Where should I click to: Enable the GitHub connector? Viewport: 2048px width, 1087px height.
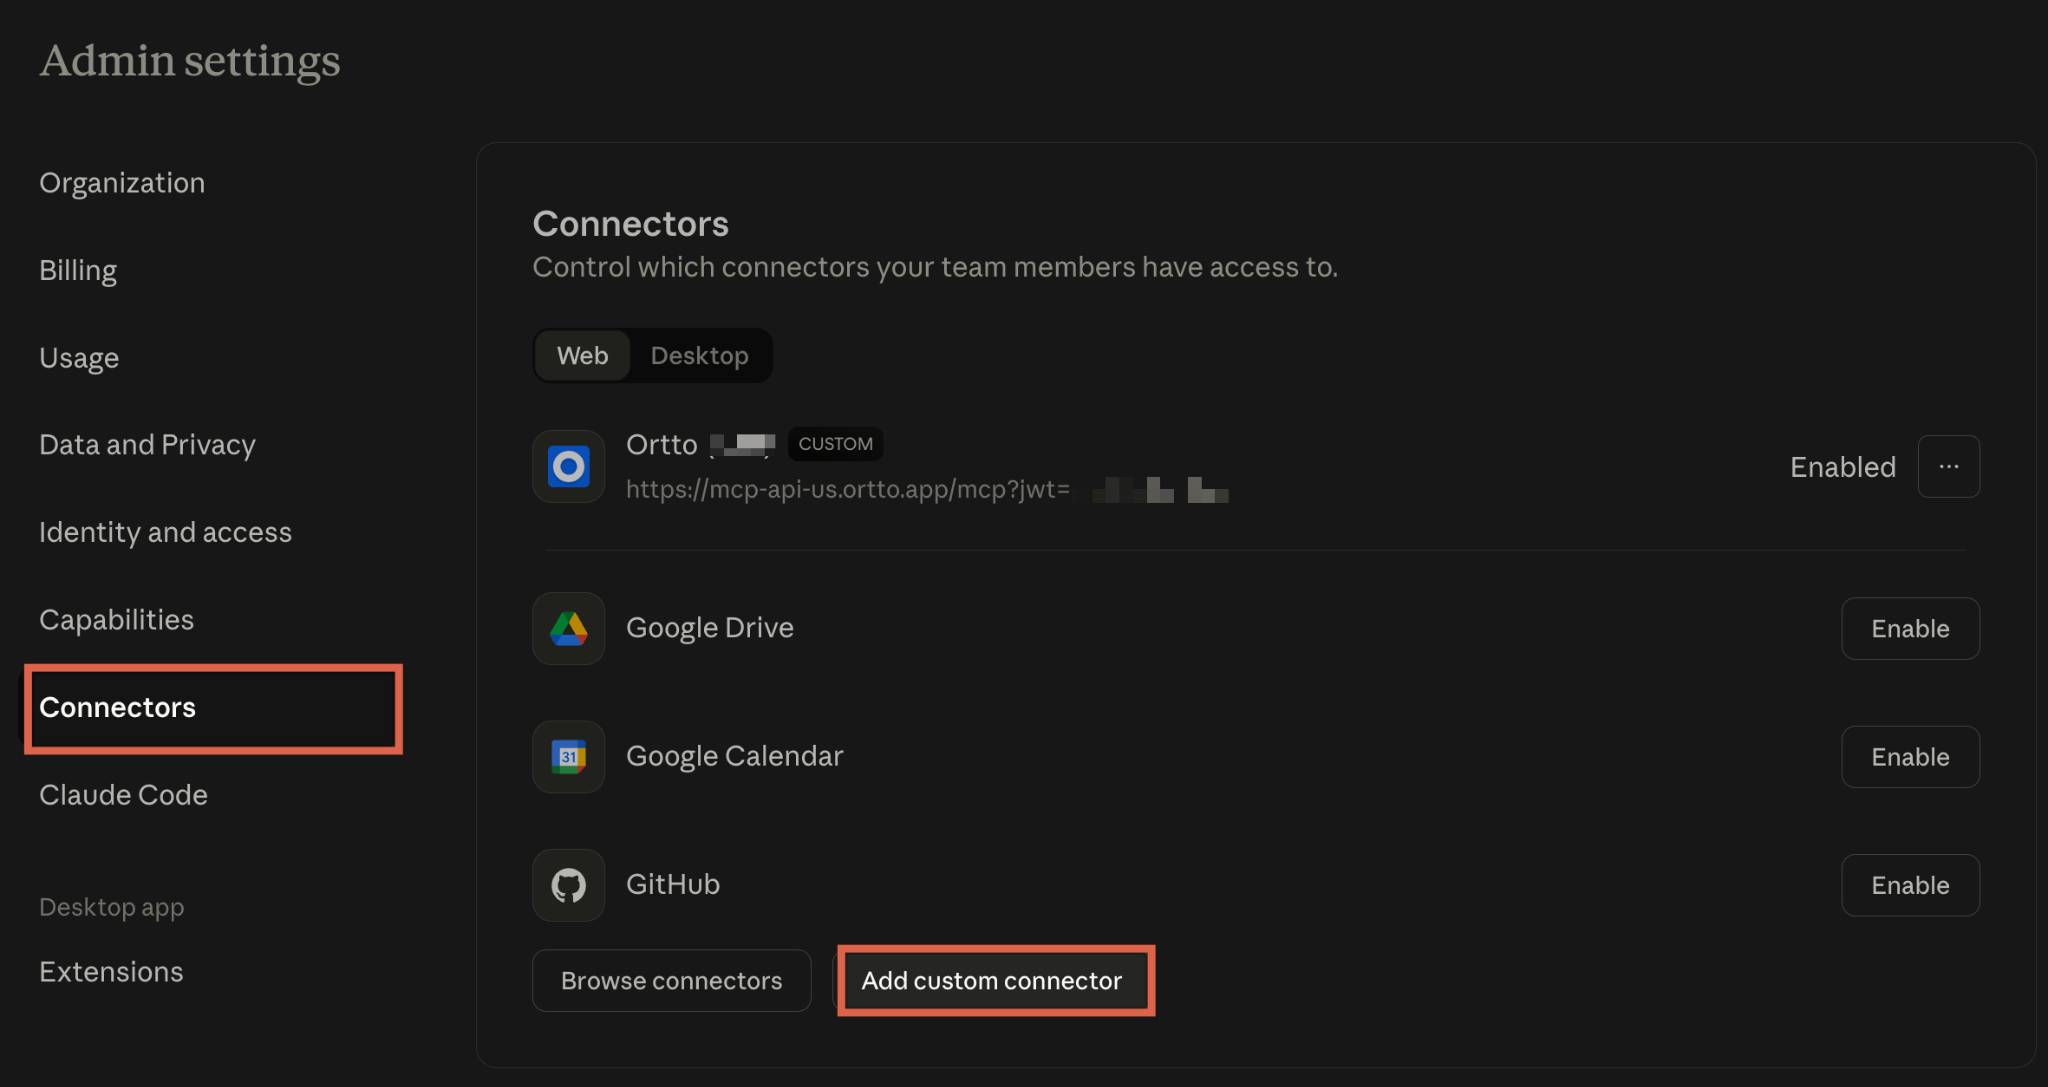click(1909, 885)
